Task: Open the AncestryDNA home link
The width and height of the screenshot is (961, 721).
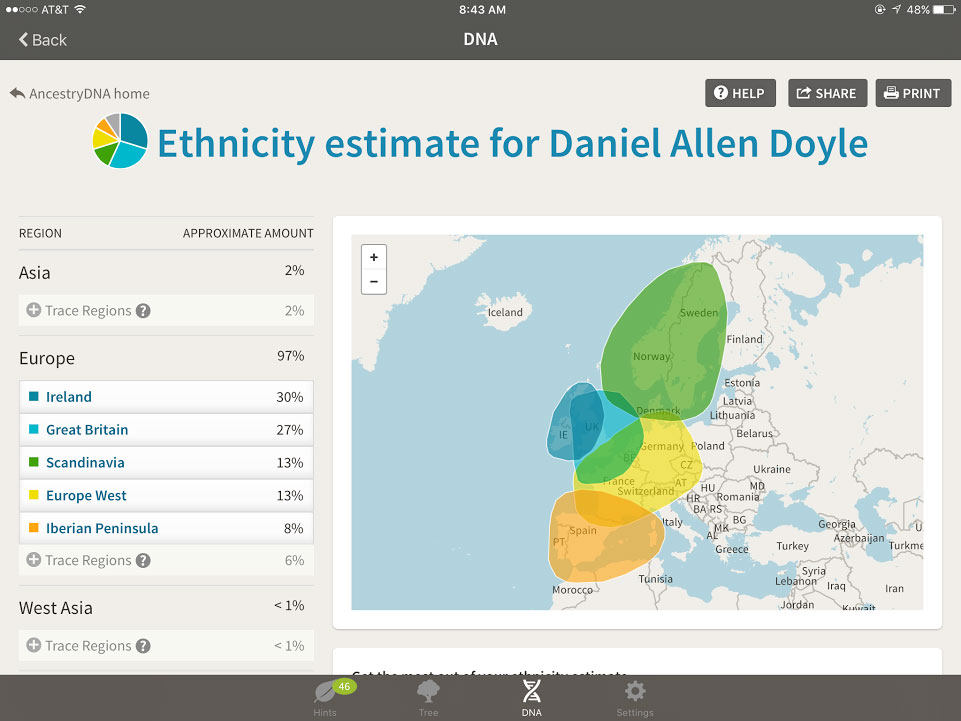Action: pos(80,94)
